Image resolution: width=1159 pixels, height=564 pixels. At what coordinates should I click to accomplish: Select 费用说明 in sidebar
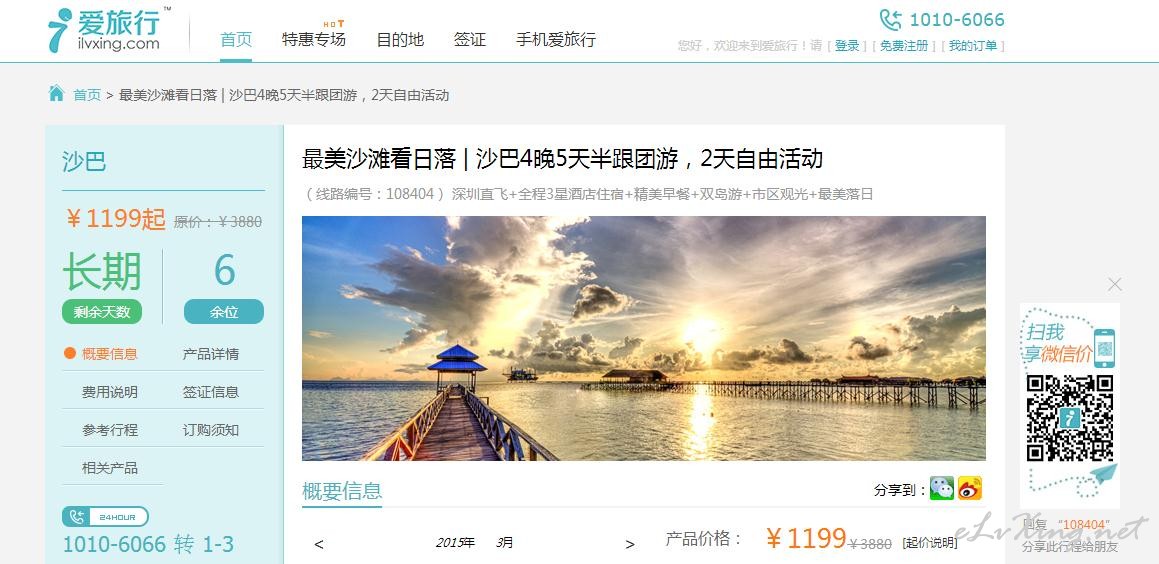click(109, 393)
